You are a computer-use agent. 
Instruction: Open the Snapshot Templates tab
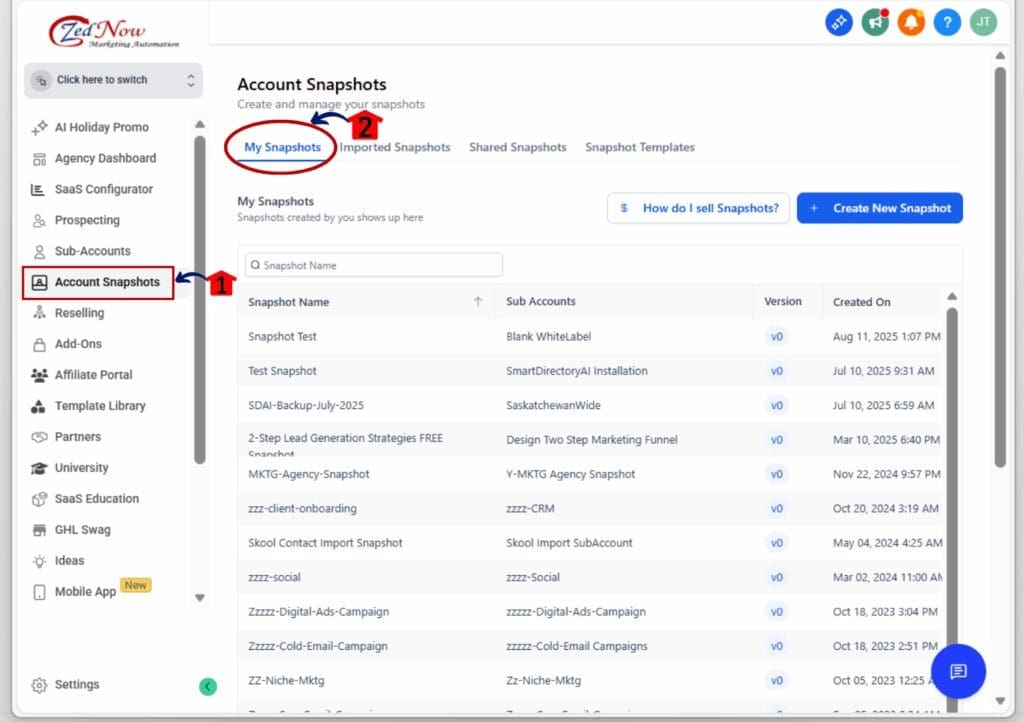click(x=639, y=147)
